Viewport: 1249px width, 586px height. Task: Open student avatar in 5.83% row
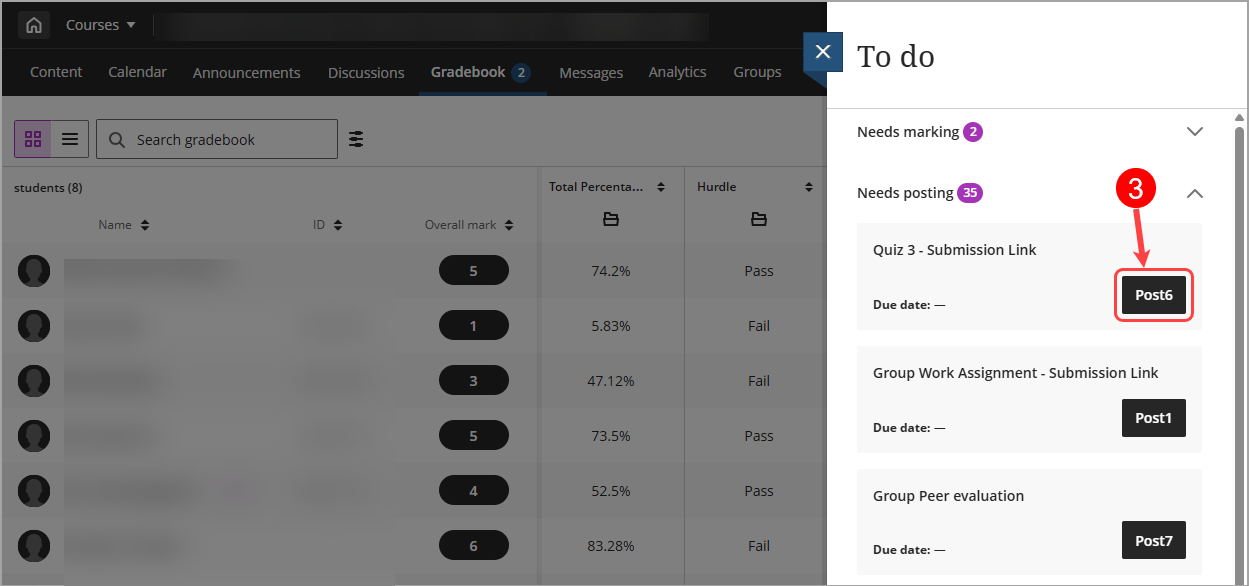click(x=34, y=326)
